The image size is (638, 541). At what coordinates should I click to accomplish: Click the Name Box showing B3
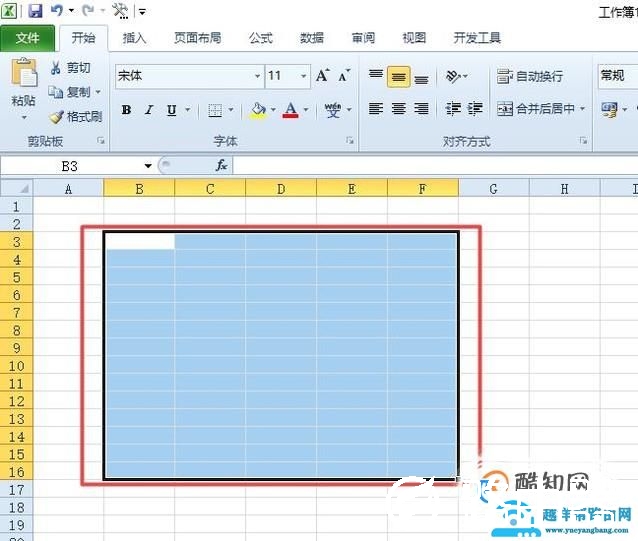pyautogui.click(x=70, y=166)
